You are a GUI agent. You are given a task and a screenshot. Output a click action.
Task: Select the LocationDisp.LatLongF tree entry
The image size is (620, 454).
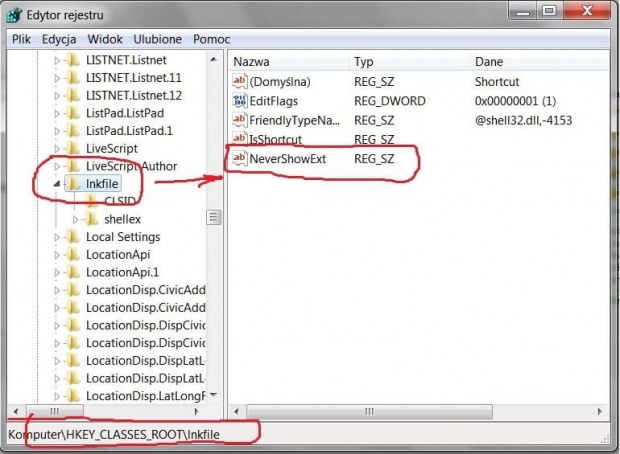pyautogui.click(x=146, y=395)
